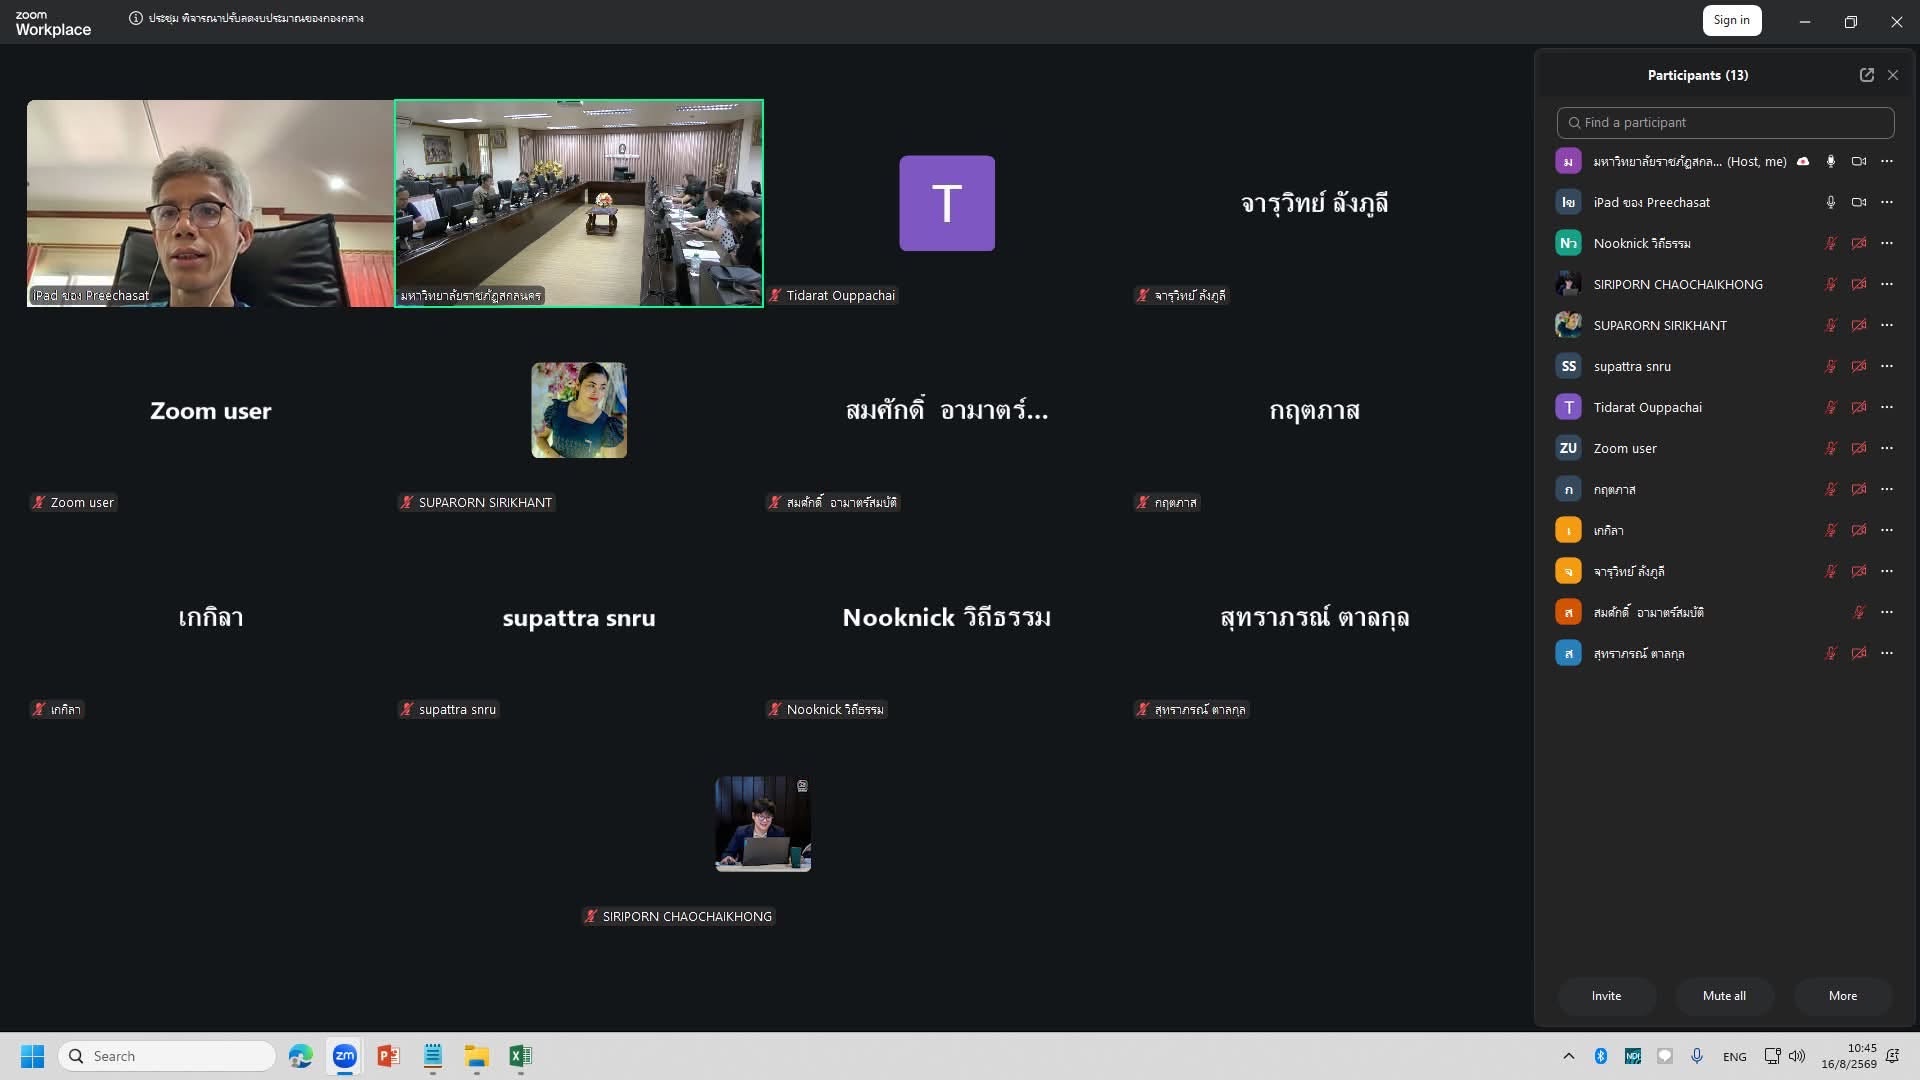Open more options for supattra snru
Viewport: 1920px width, 1080px height.
(x=1887, y=366)
